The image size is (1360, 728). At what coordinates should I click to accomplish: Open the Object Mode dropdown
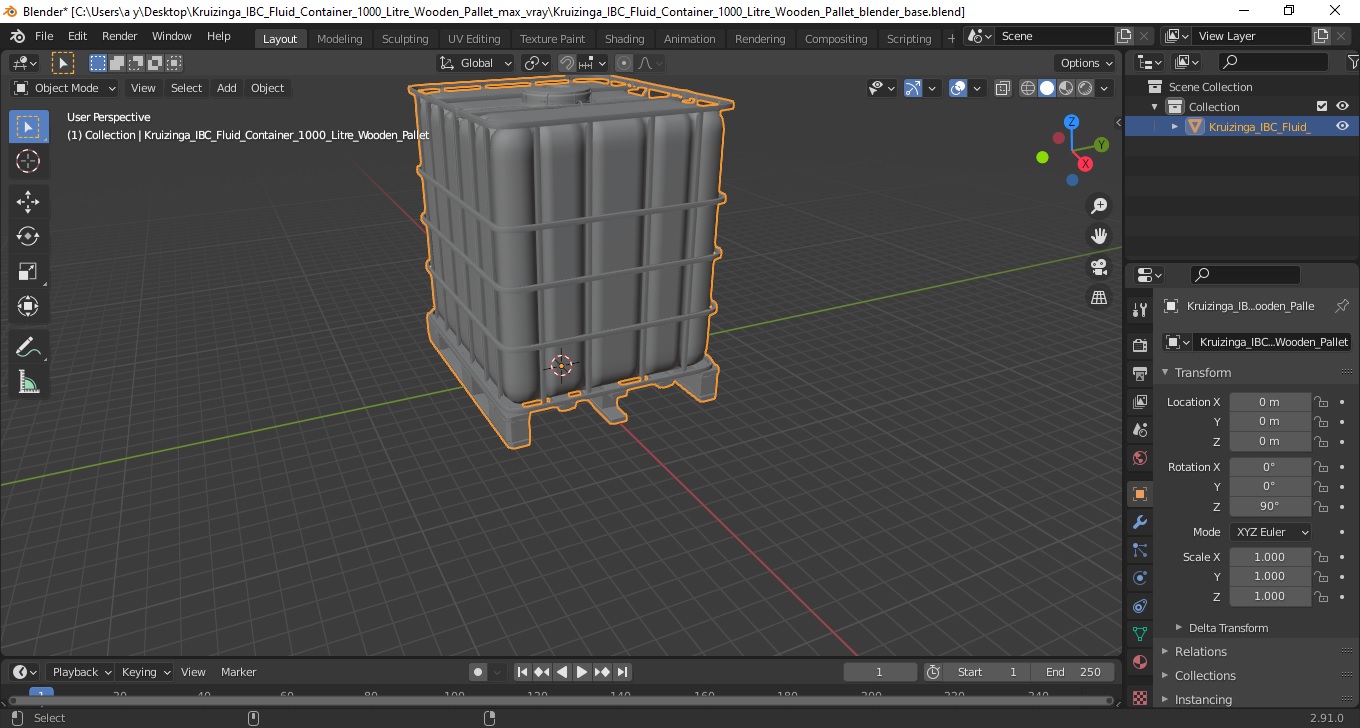pos(66,88)
